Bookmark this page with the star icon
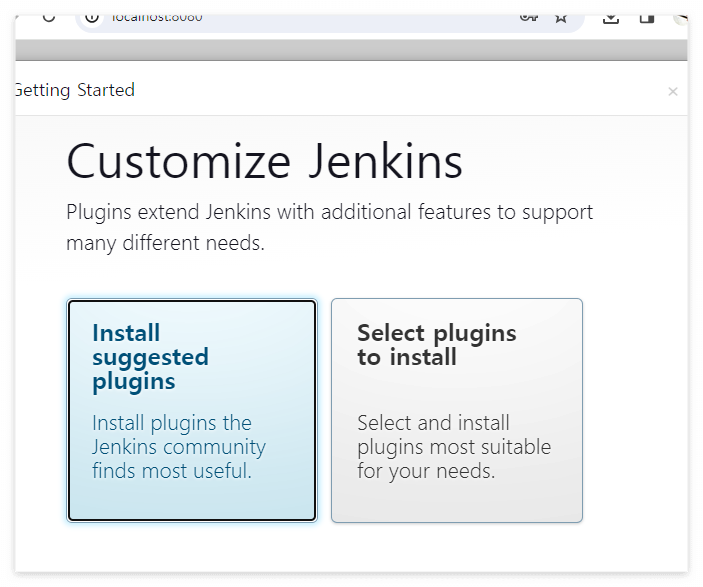Image resolution: width=703 pixels, height=587 pixels. pos(561,18)
